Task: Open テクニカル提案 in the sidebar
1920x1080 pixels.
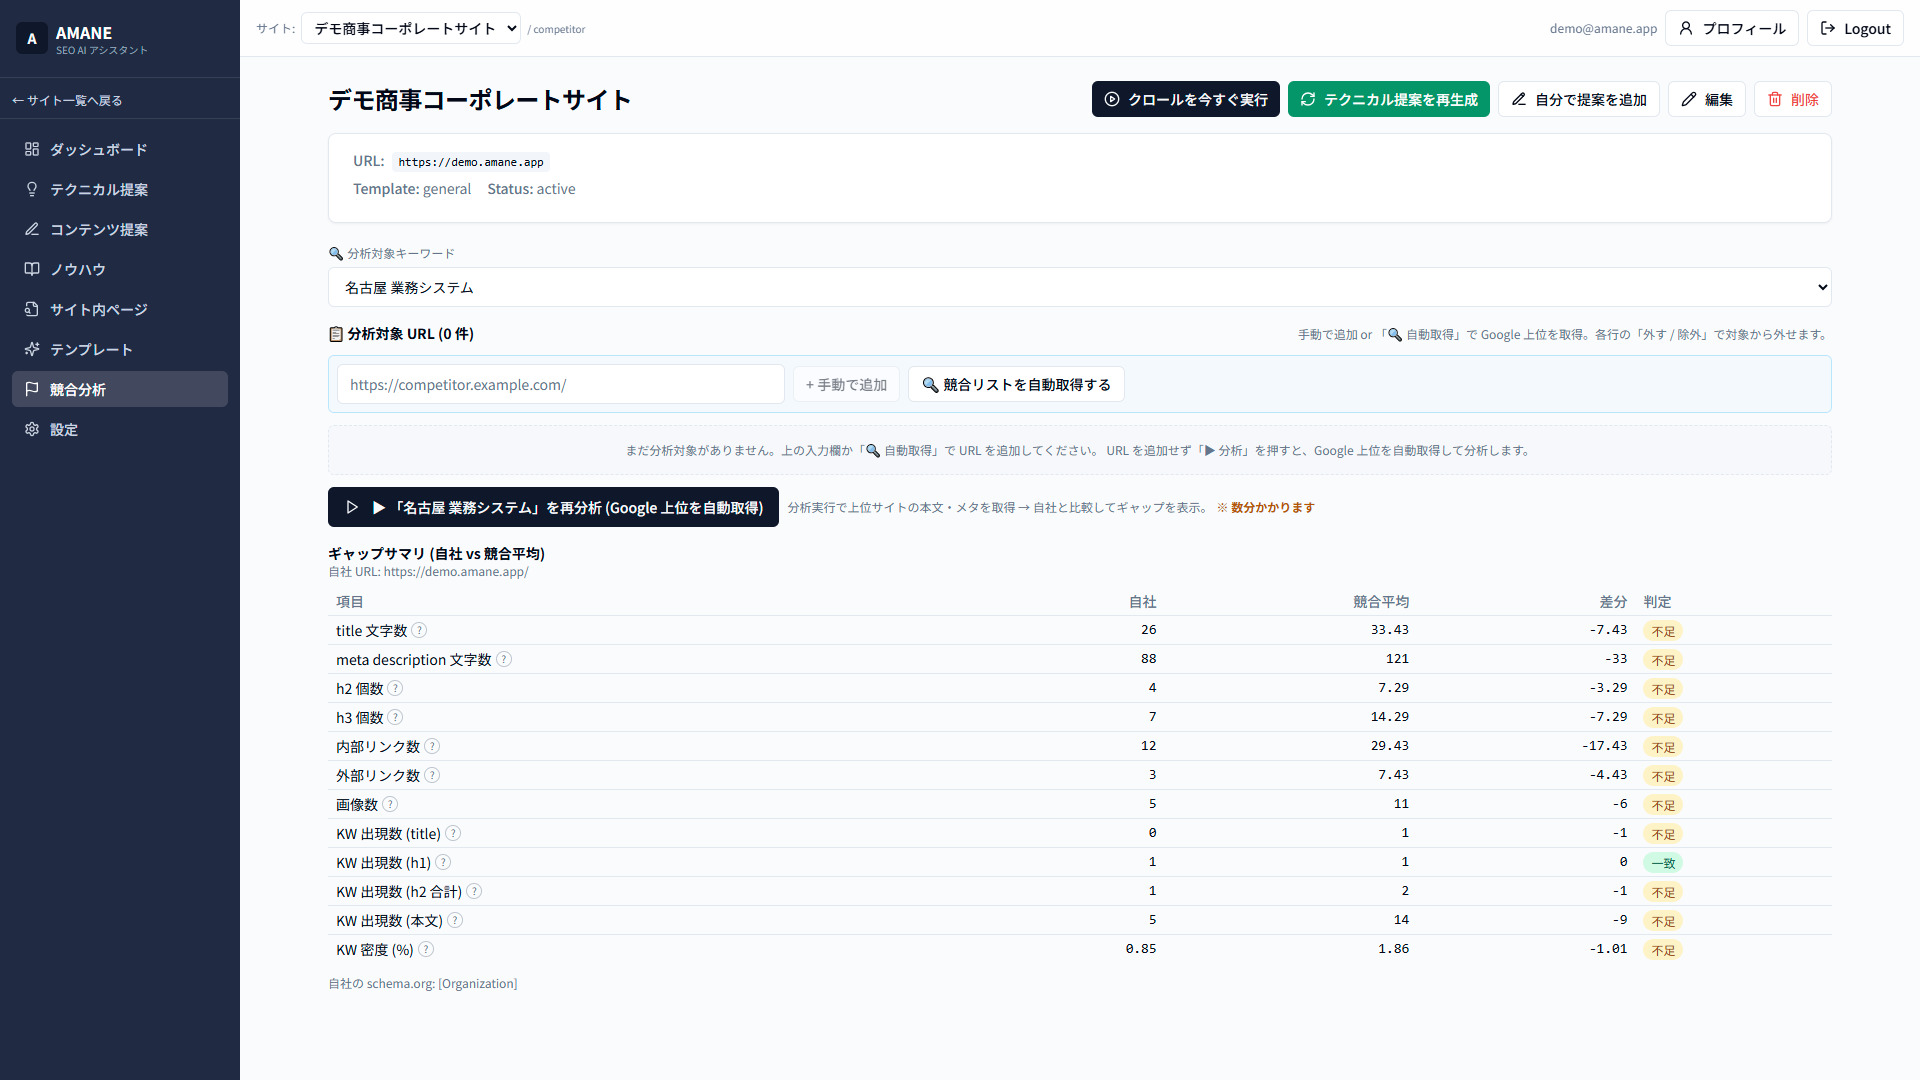Action: tap(120, 189)
